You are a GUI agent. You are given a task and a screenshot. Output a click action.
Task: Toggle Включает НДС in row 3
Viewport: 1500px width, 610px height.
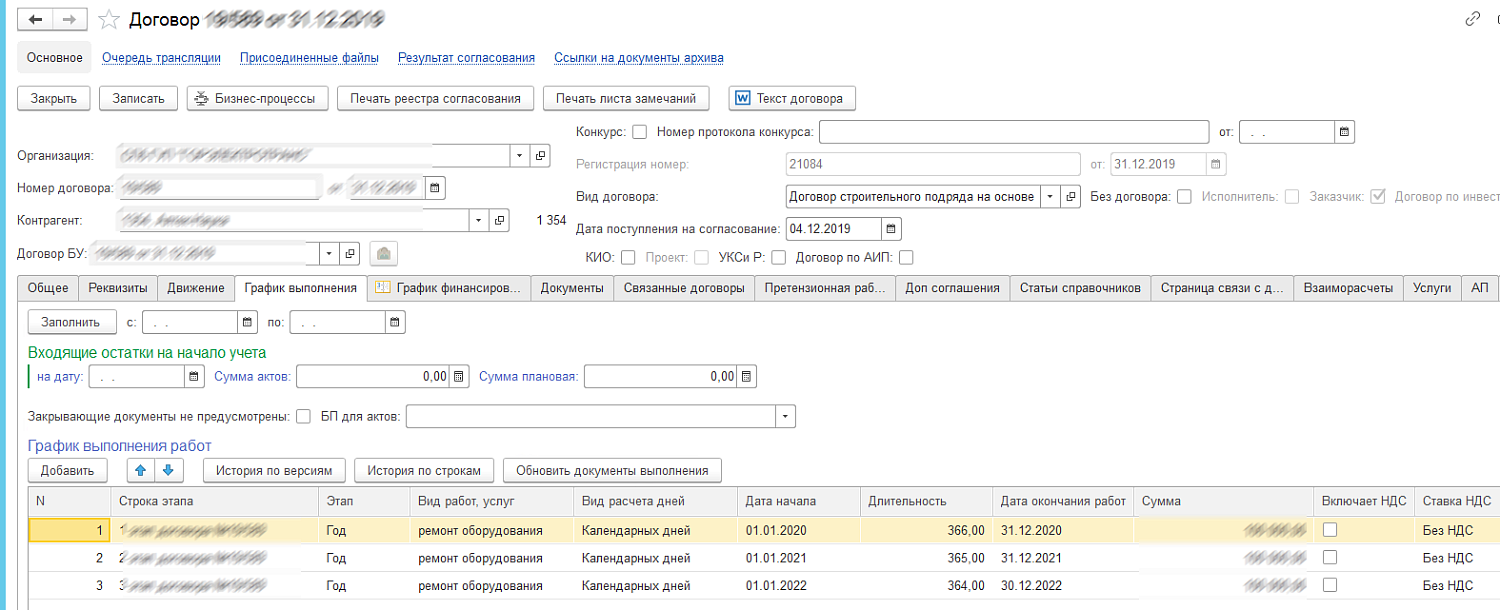pyautogui.click(x=1329, y=585)
